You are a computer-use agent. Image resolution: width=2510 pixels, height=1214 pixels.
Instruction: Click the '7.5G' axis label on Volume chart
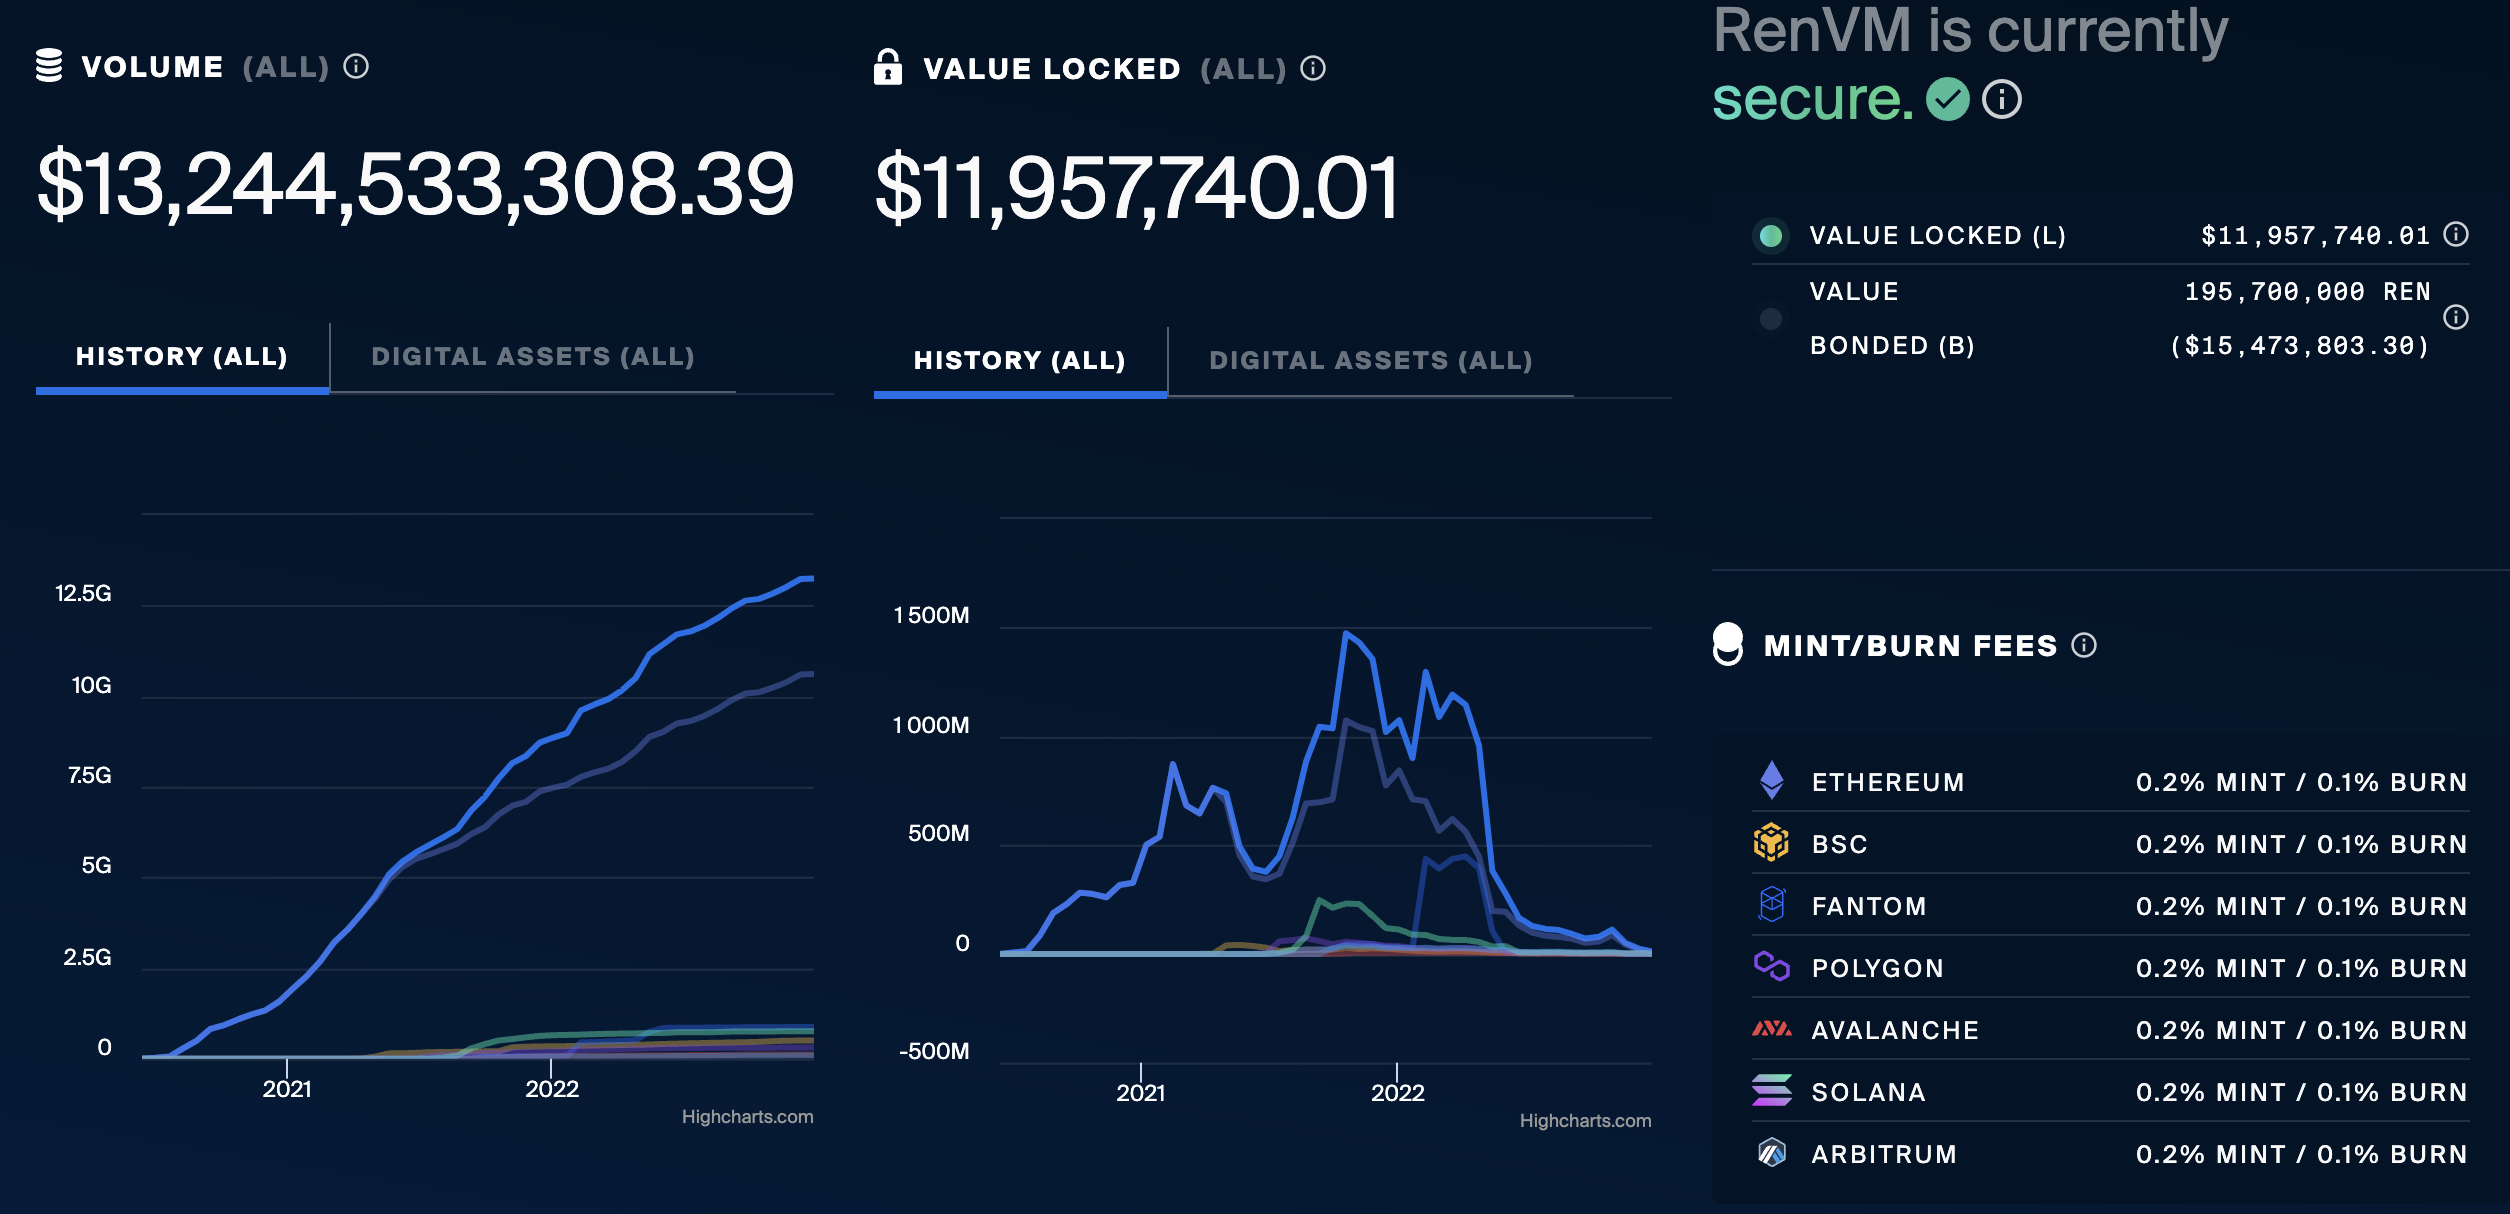pos(89,775)
